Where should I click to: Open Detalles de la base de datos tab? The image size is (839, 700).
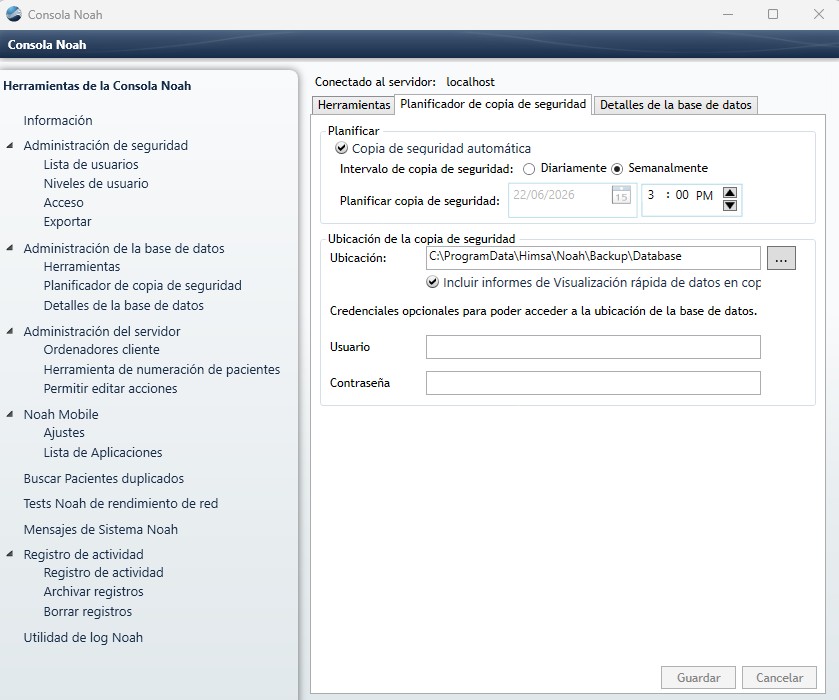tap(675, 105)
